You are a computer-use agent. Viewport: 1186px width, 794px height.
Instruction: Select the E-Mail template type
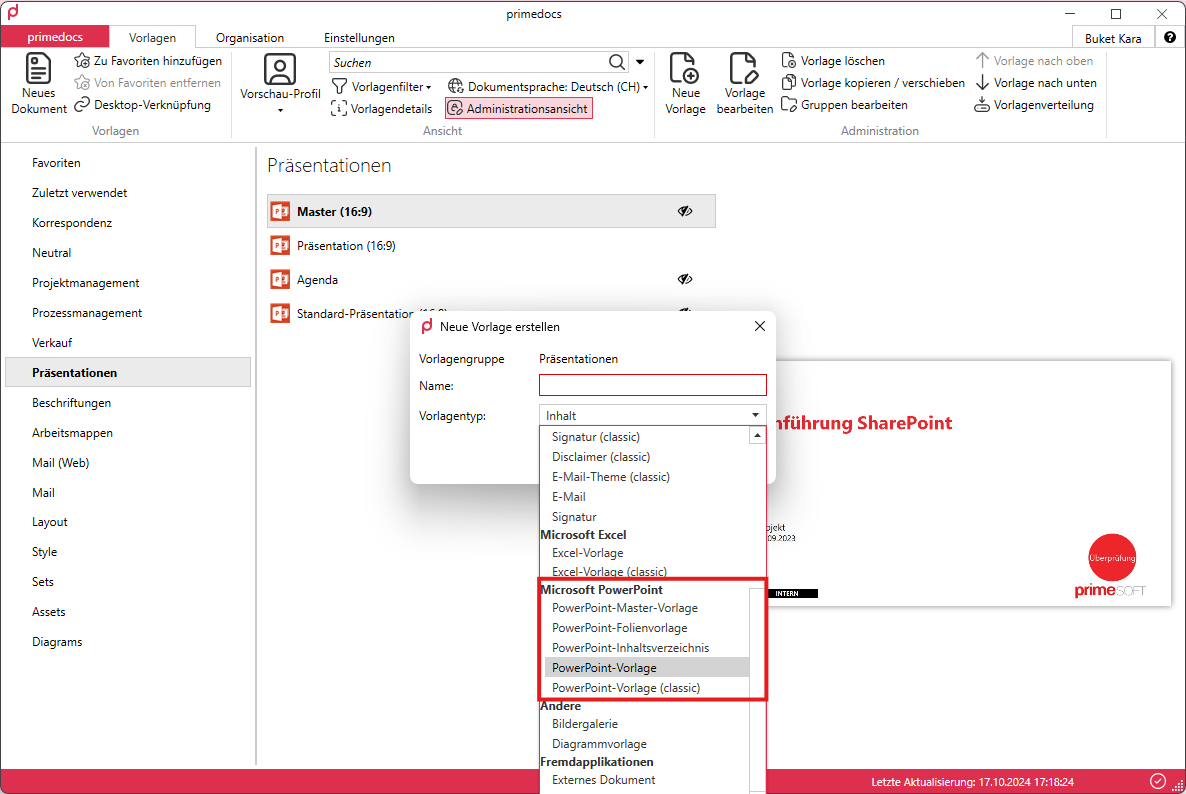click(x=569, y=496)
